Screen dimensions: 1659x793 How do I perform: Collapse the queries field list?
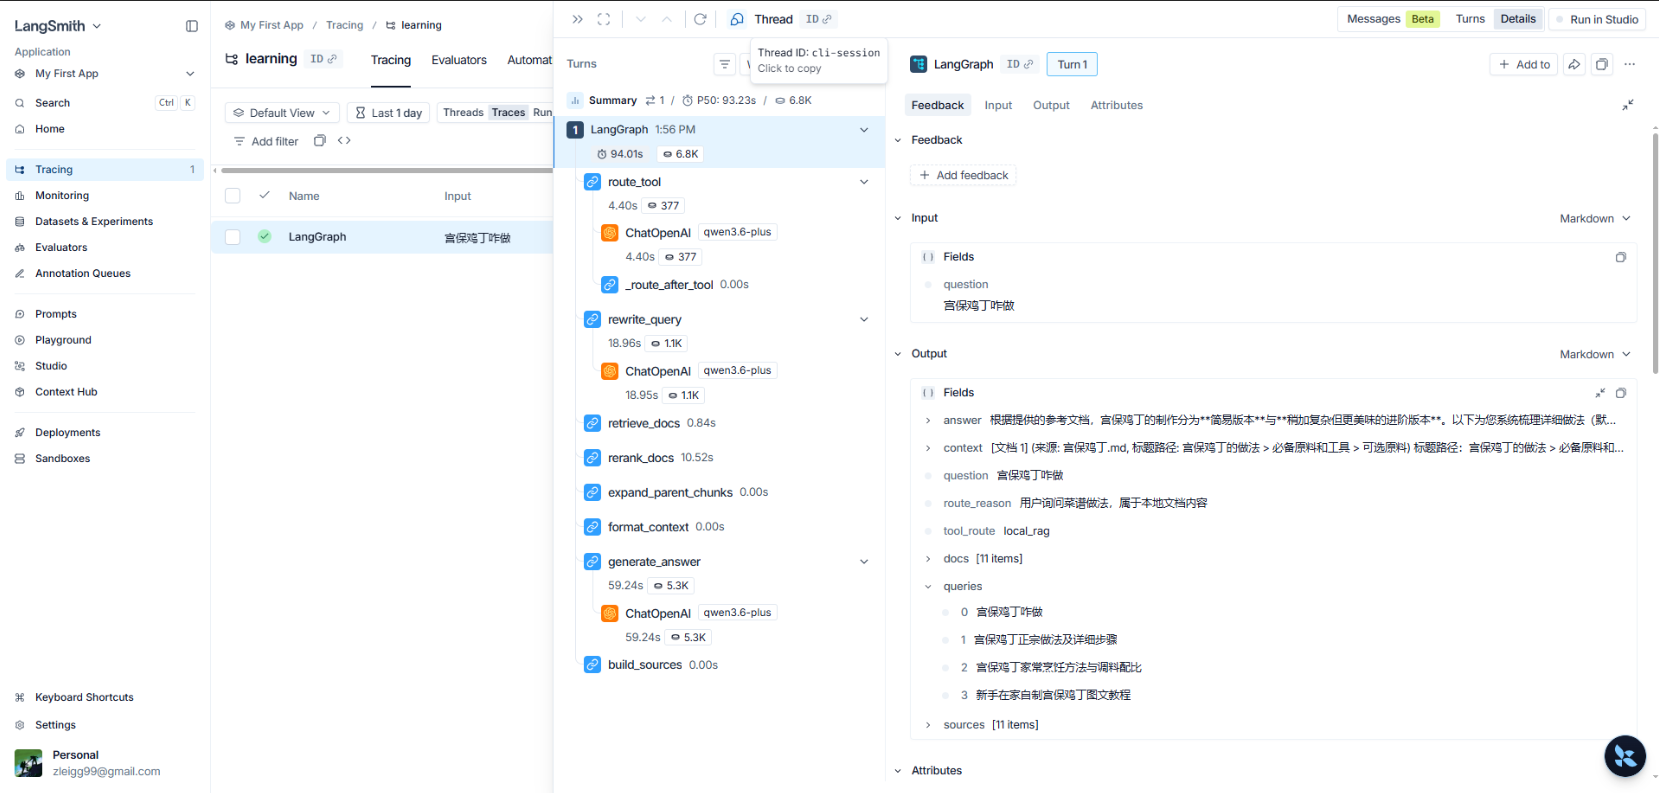[928, 587]
